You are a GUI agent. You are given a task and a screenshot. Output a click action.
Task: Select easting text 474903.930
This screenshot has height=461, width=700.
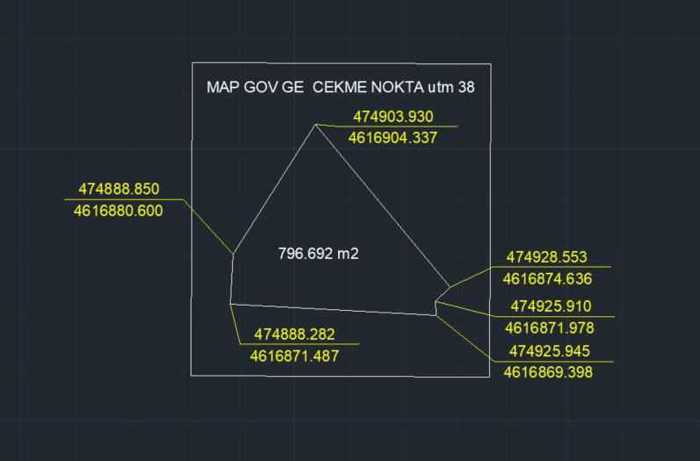tap(393, 116)
